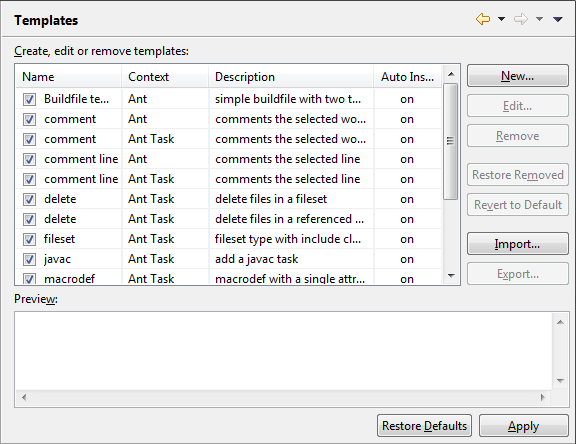The height and width of the screenshot is (444, 576).
Task: Click template list scroll up arrow
Action: (x=451, y=75)
